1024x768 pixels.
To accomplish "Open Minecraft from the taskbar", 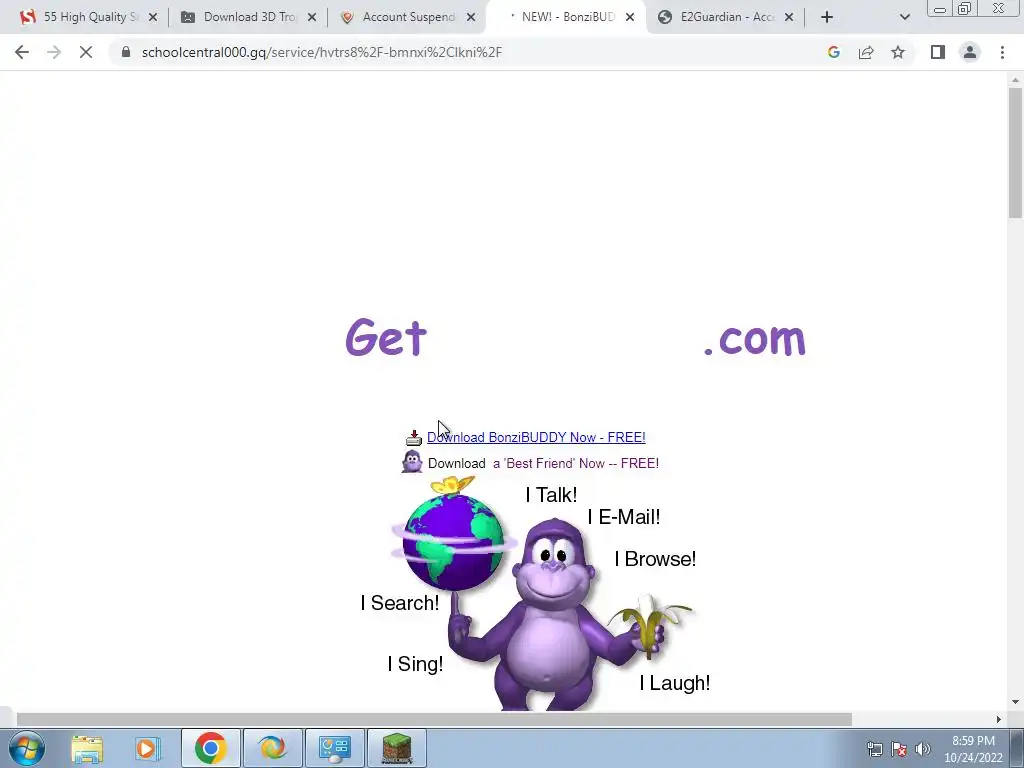I will (x=396, y=748).
